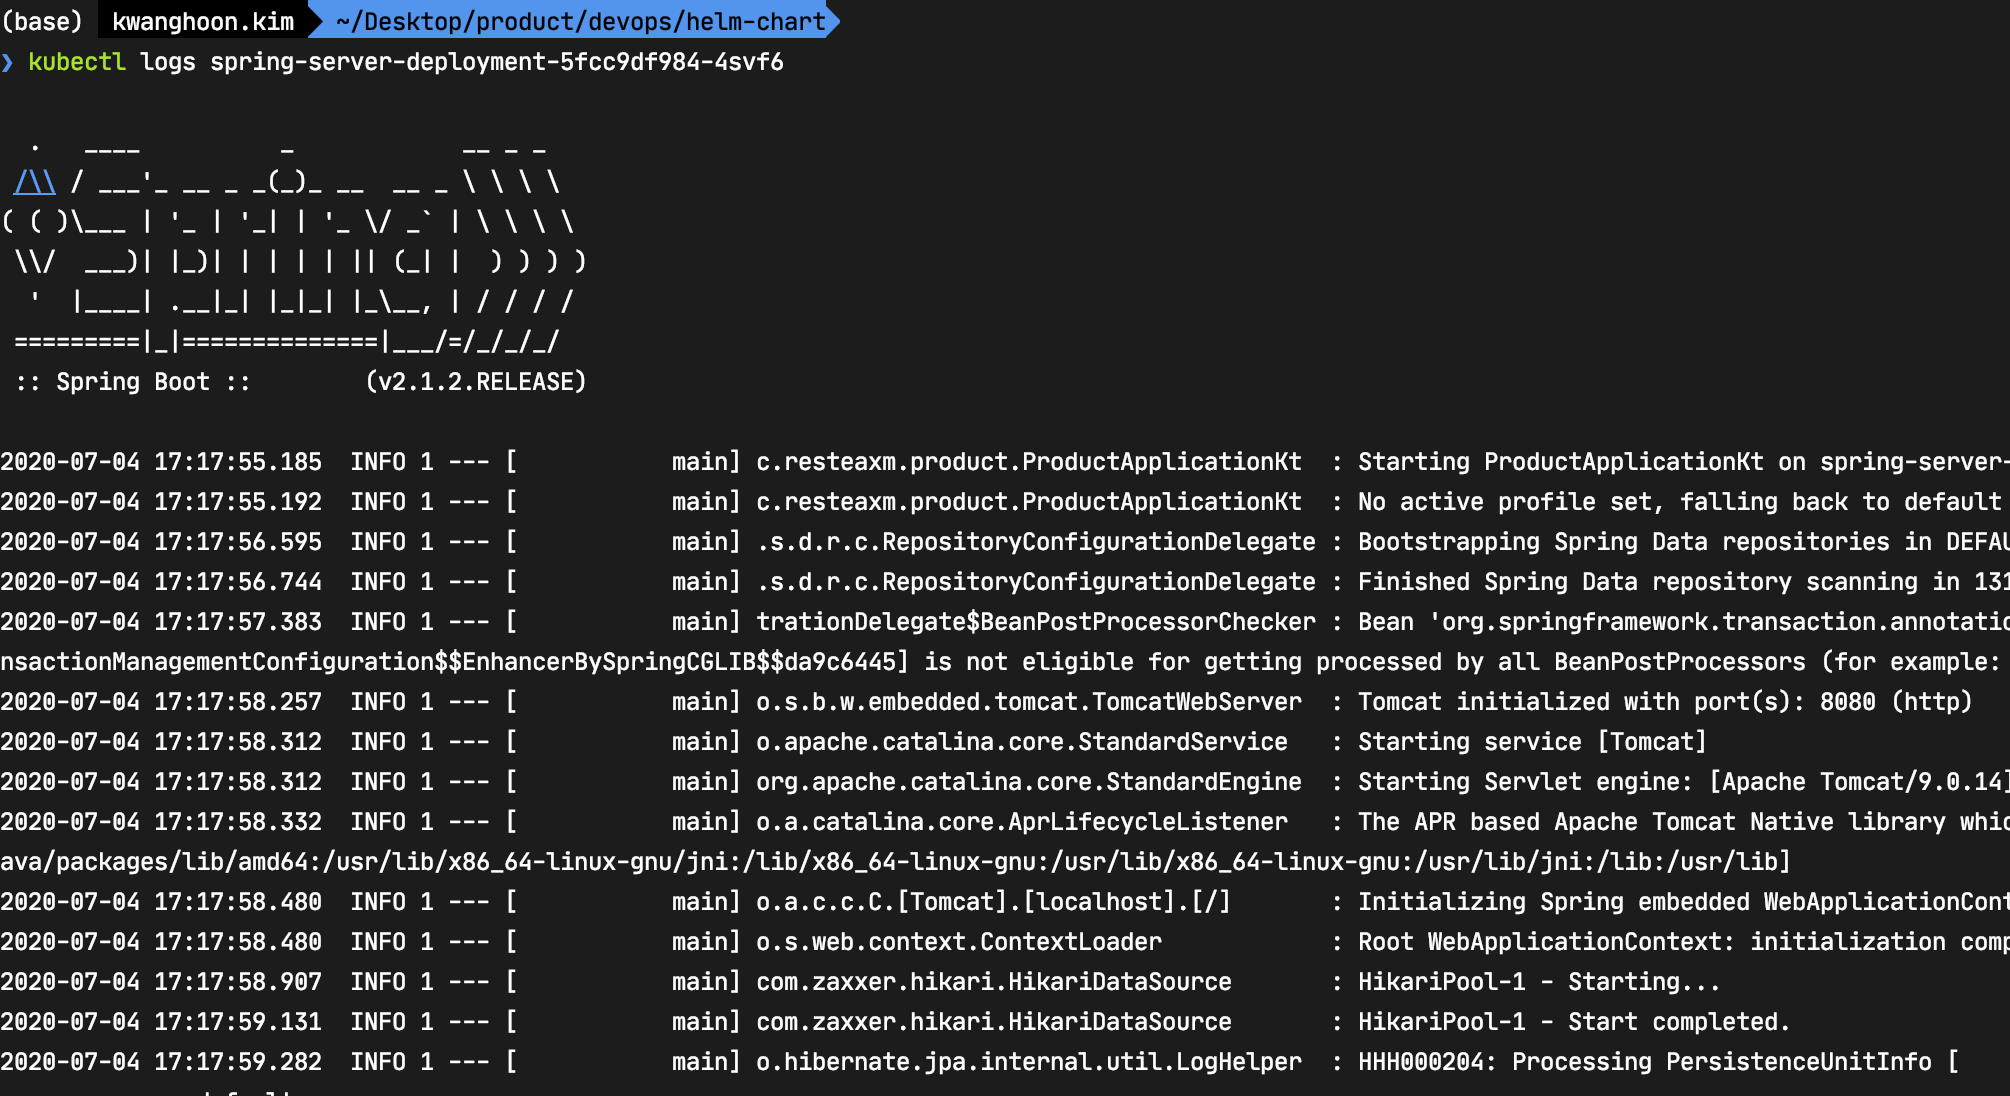Click the ~/Desktop/product/devops/helm-chart path segment
This screenshot has width=2010, height=1096.
coord(580,21)
